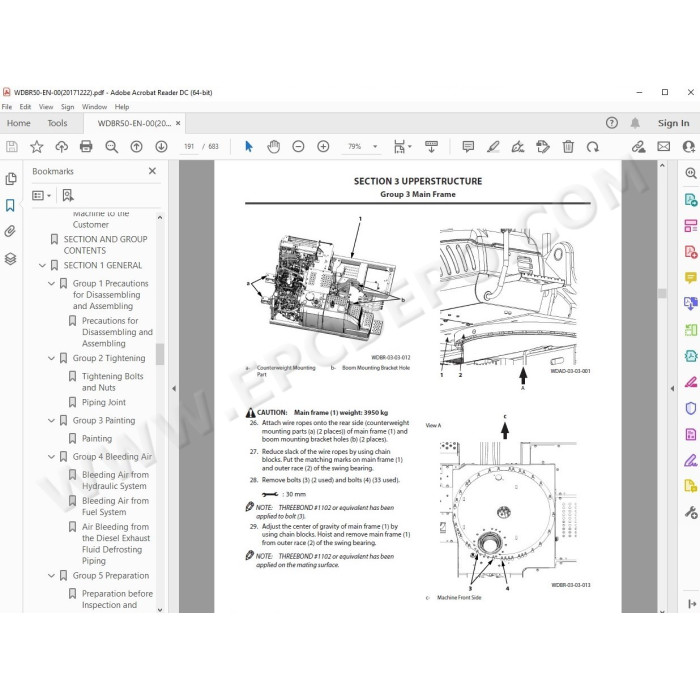Zoom in with plus icon
The width and height of the screenshot is (700, 700).
click(x=323, y=146)
